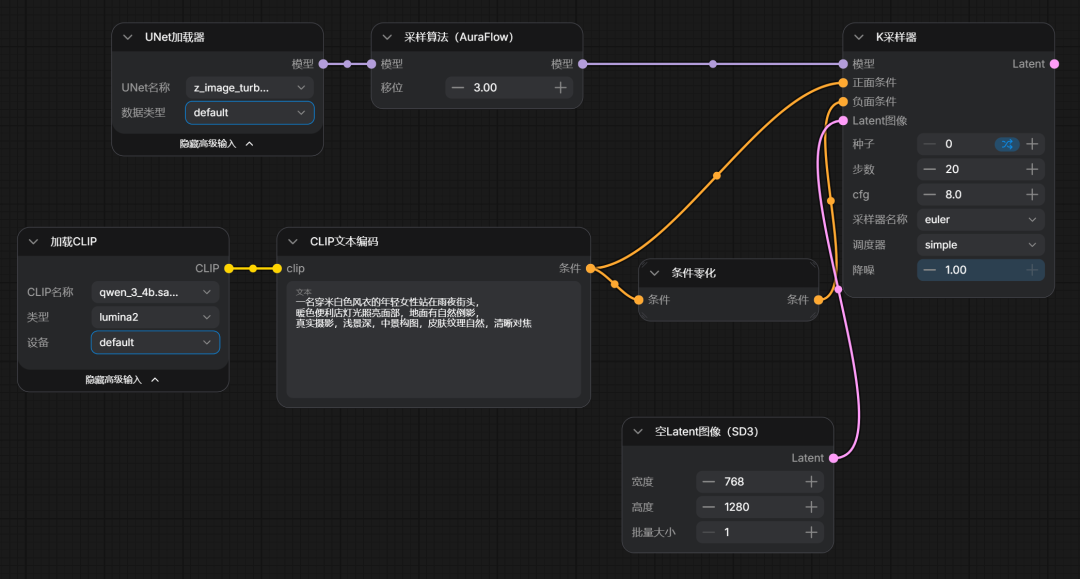Decrease the 种子 value
The width and height of the screenshot is (1080, 579).
pos(930,144)
